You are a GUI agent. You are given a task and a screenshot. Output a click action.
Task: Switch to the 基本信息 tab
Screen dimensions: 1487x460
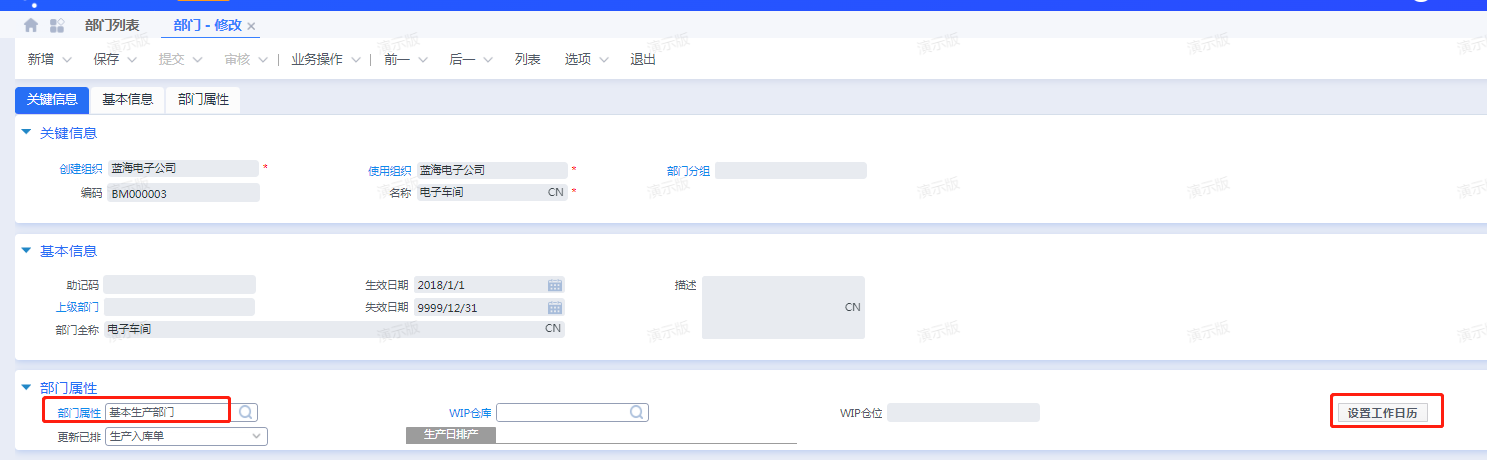pyautogui.click(x=127, y=100)
